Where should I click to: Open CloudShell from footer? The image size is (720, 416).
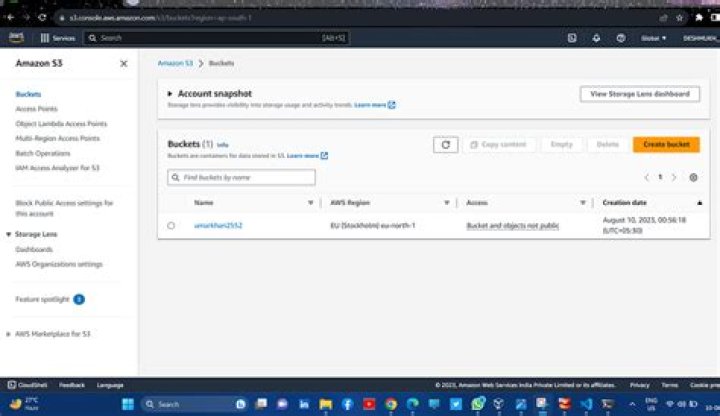pyautogui.click(x=28, y=385)
